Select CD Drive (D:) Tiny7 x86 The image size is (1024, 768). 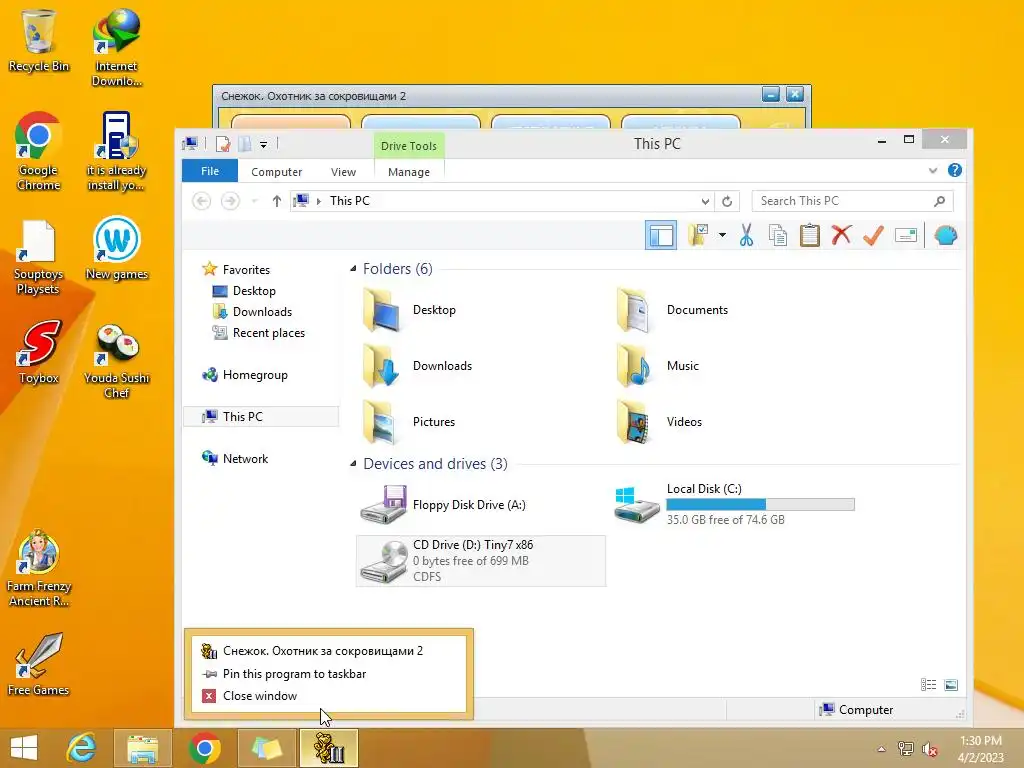tap(481, 561)
